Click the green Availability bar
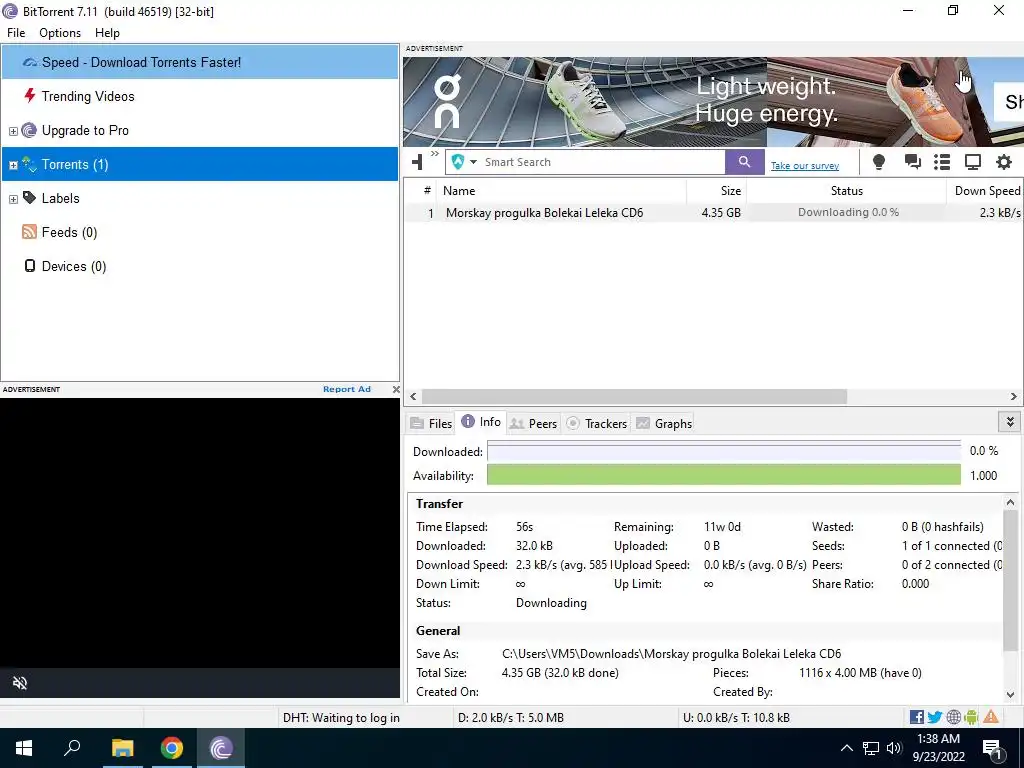Viewport: 1024px width, 768px height. tap(724, 475)
